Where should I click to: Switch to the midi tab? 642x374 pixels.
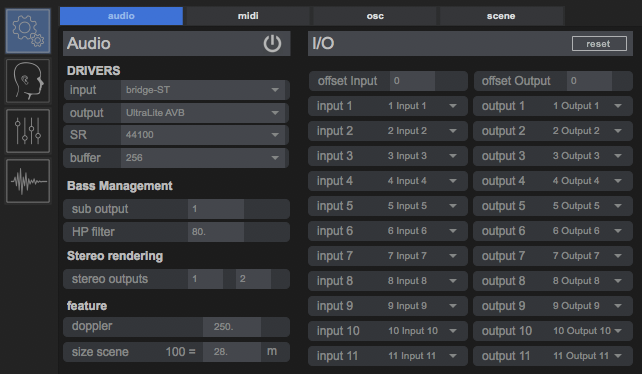click(x=248, y=16)
